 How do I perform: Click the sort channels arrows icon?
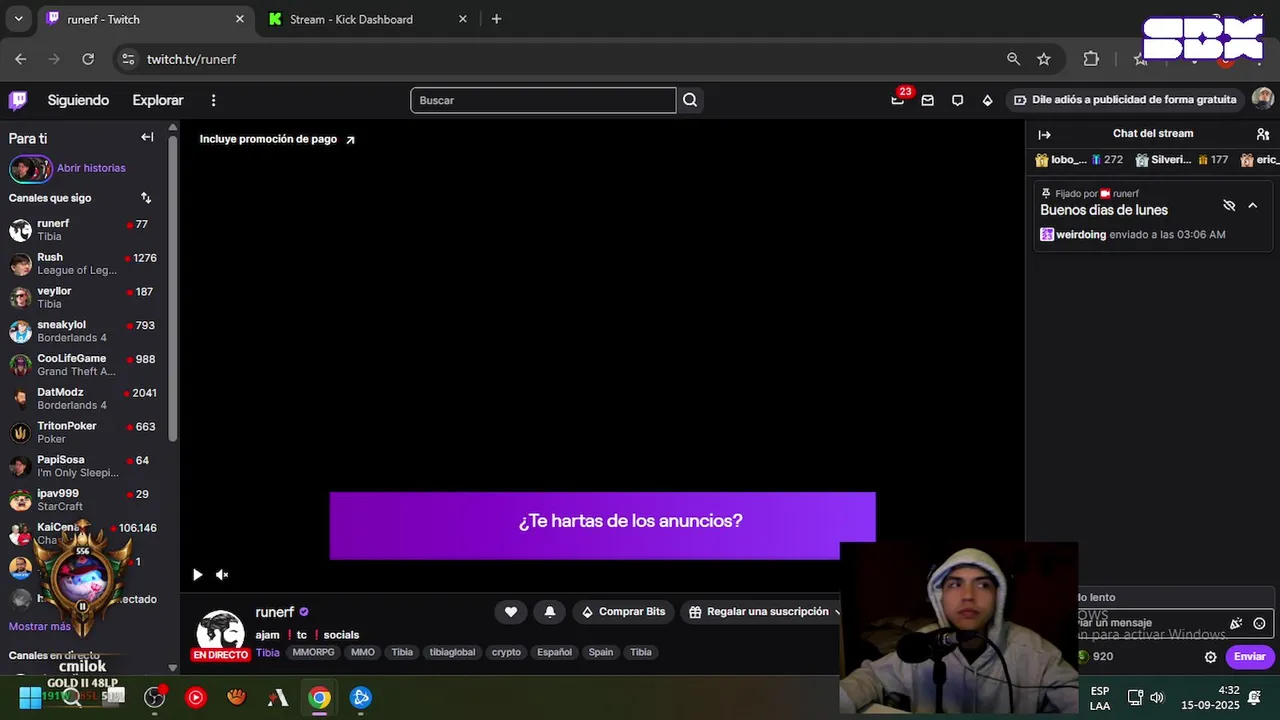pyautogui.click(x=146, y=198)
